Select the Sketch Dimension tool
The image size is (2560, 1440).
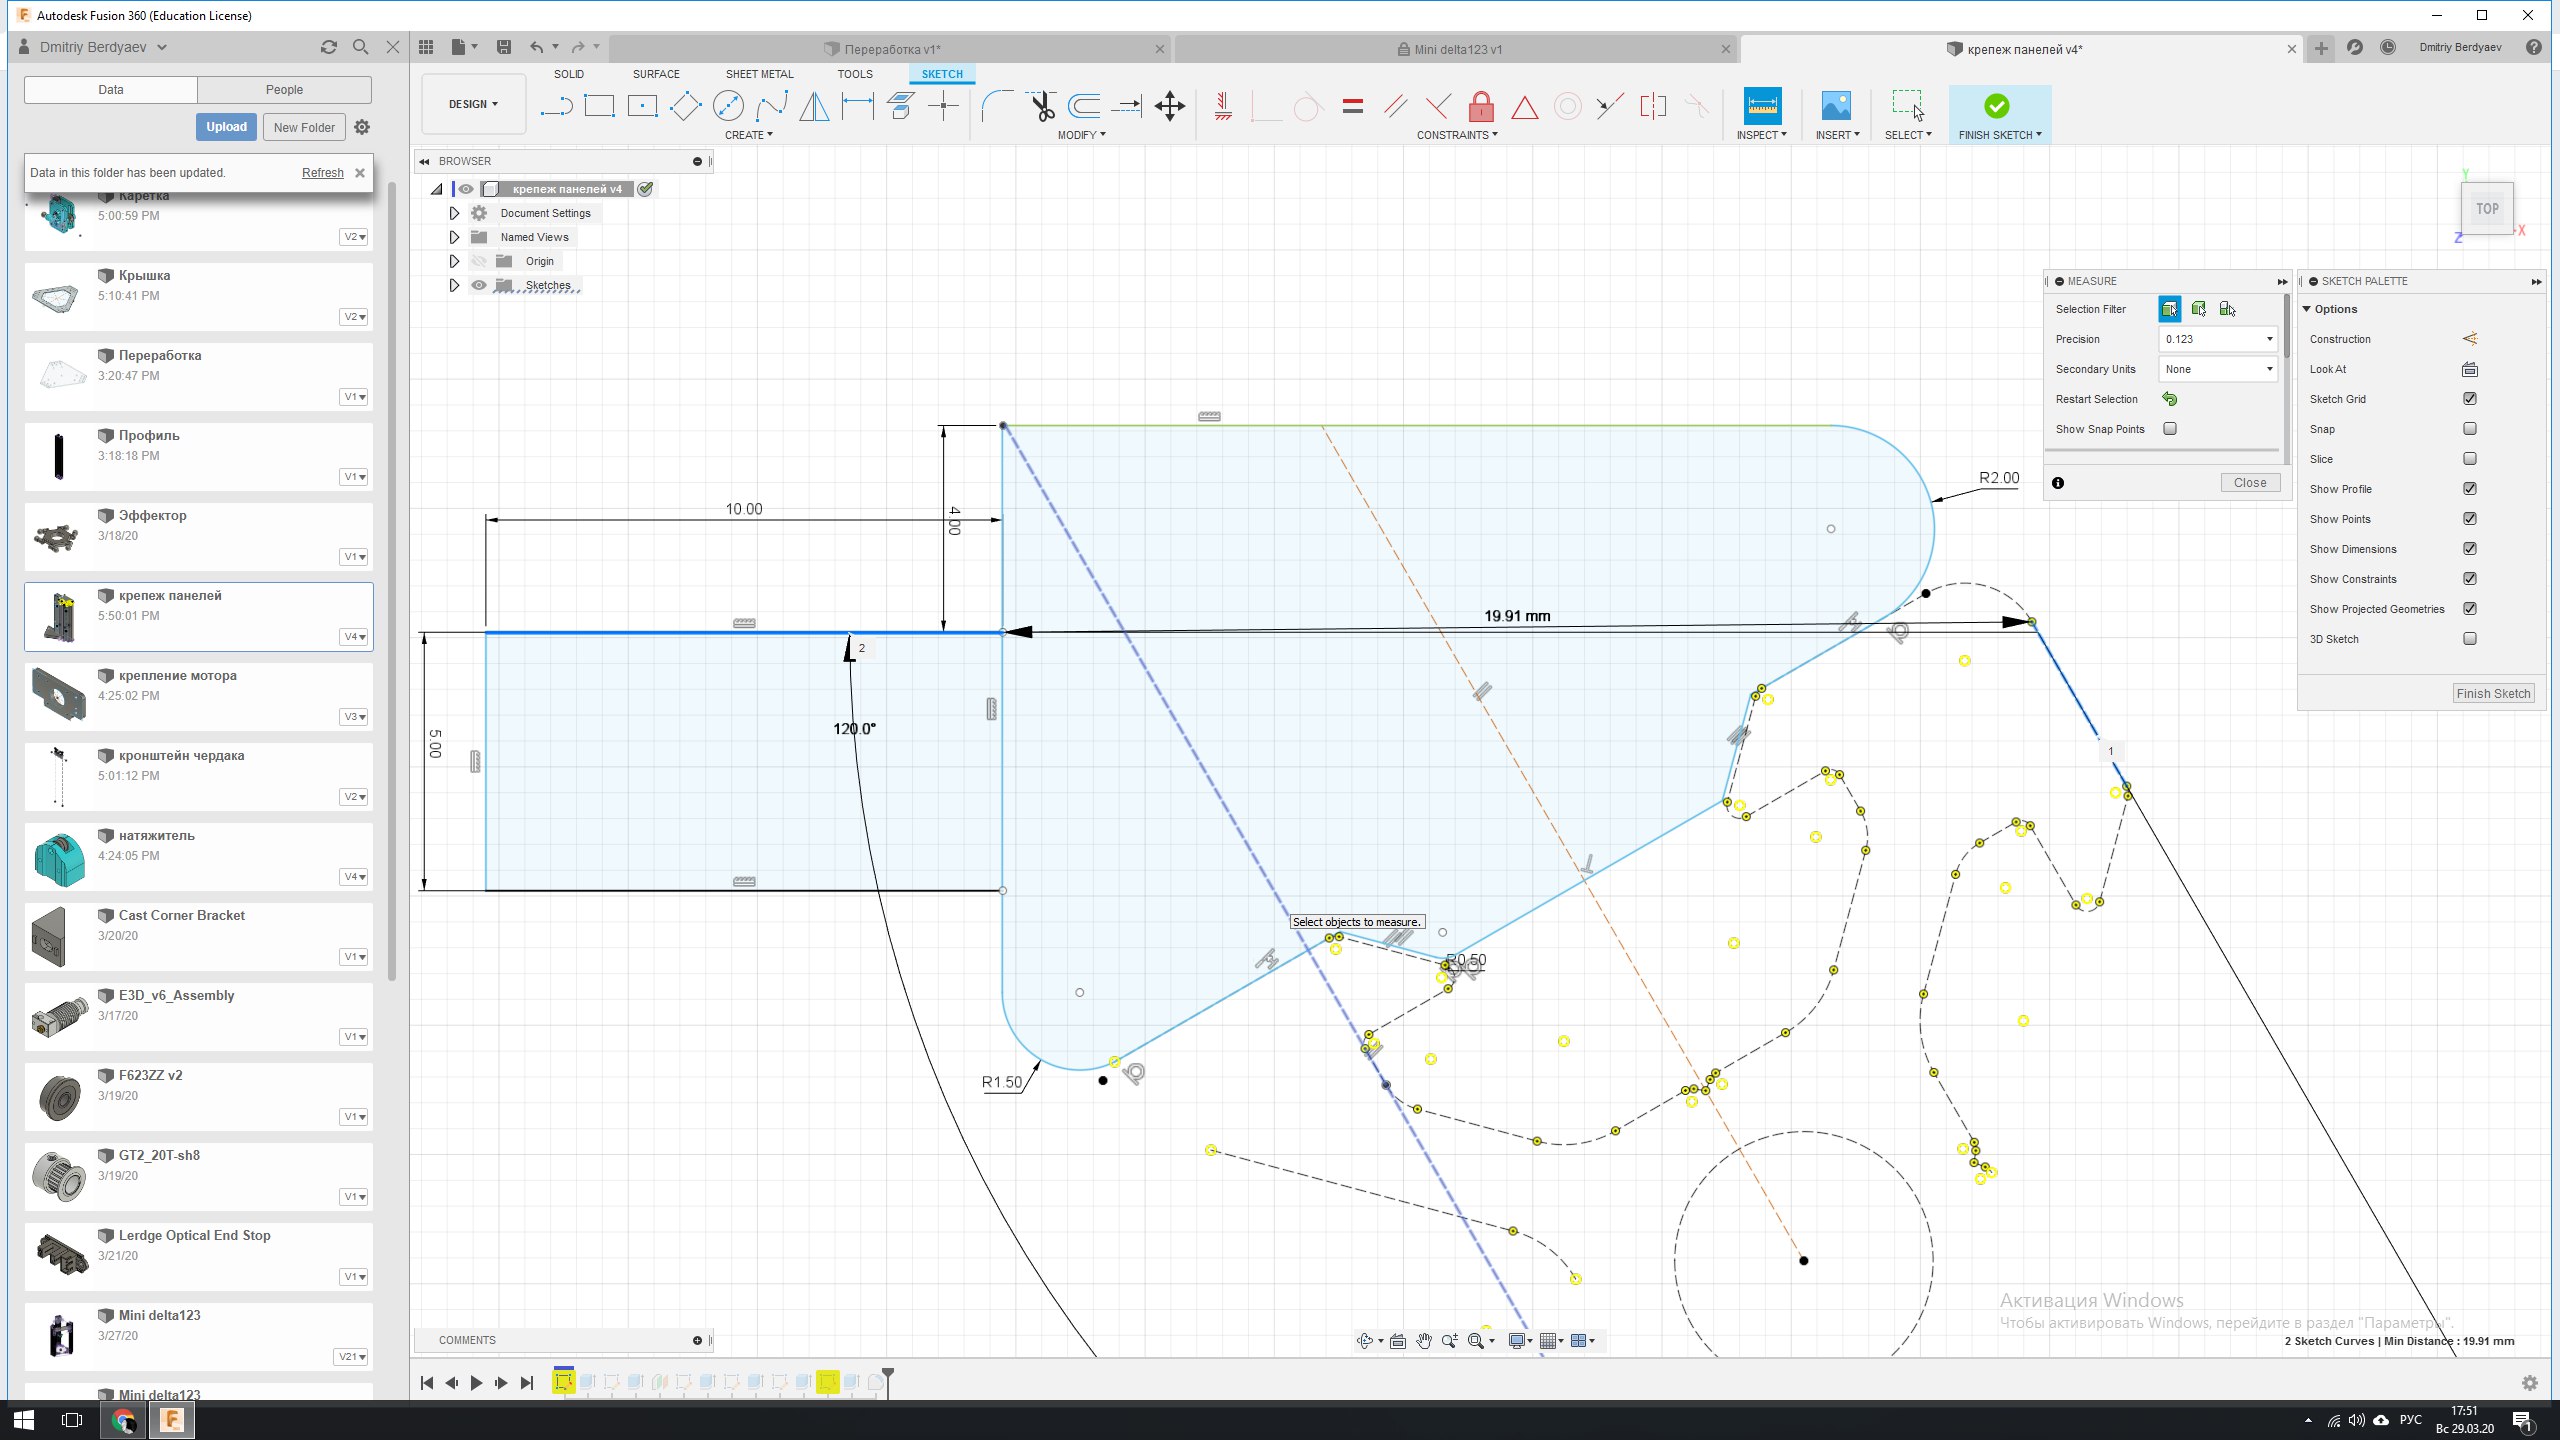[857, 106]
